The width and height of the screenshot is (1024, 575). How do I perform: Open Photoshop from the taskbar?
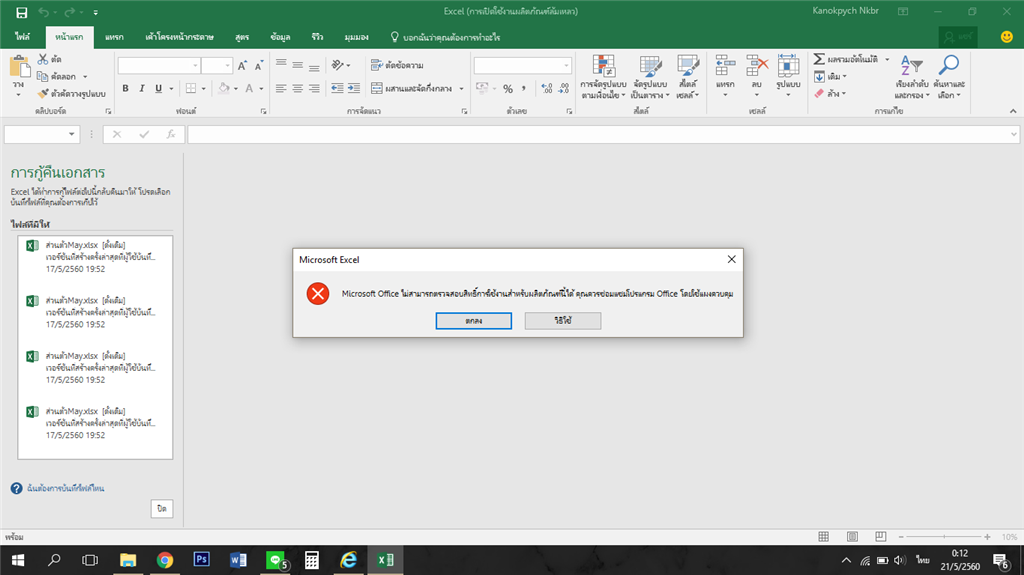[x=201, y=560]
